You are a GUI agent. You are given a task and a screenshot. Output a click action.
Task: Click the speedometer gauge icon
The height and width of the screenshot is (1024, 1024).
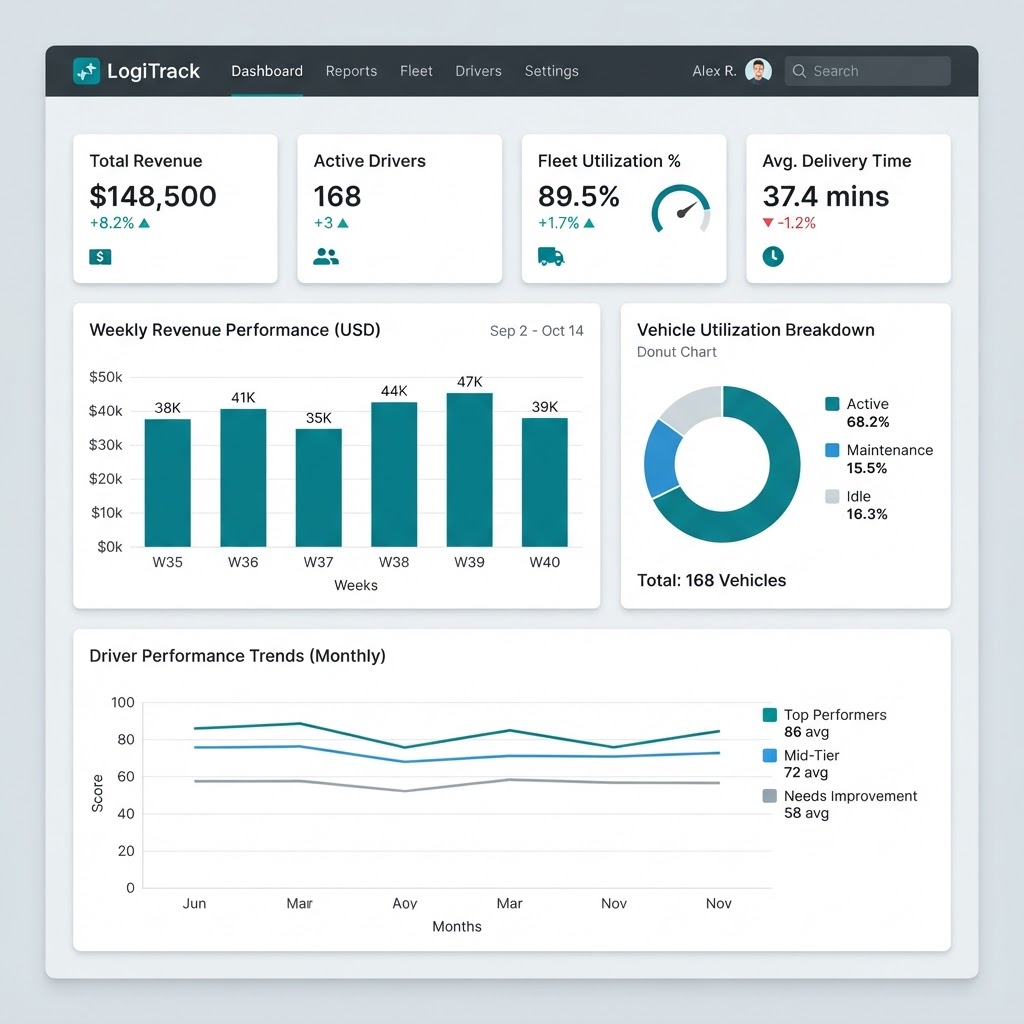click(x=680, y=209)
